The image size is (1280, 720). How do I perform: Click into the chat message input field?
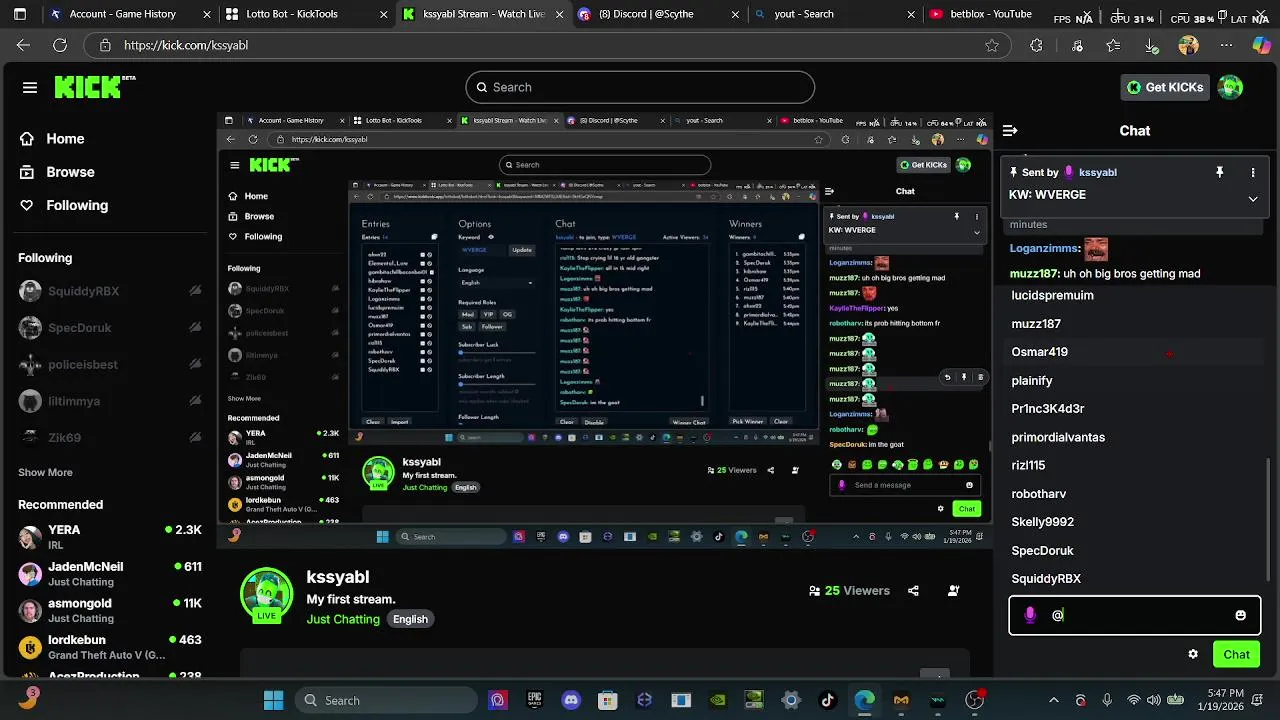tap(1134, 615)
